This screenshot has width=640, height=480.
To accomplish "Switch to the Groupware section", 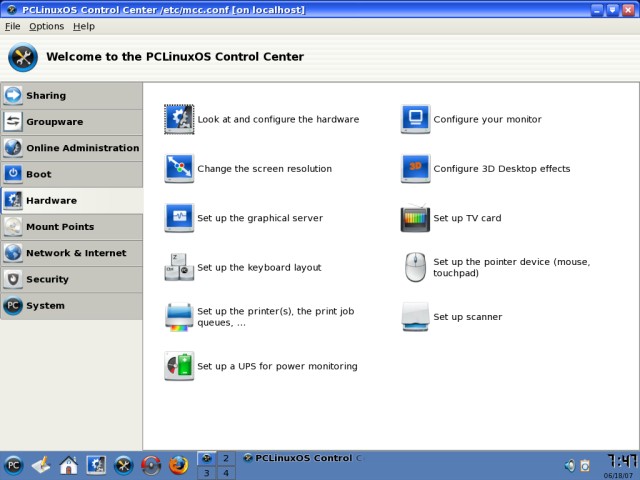I will [x=71, y=122].
